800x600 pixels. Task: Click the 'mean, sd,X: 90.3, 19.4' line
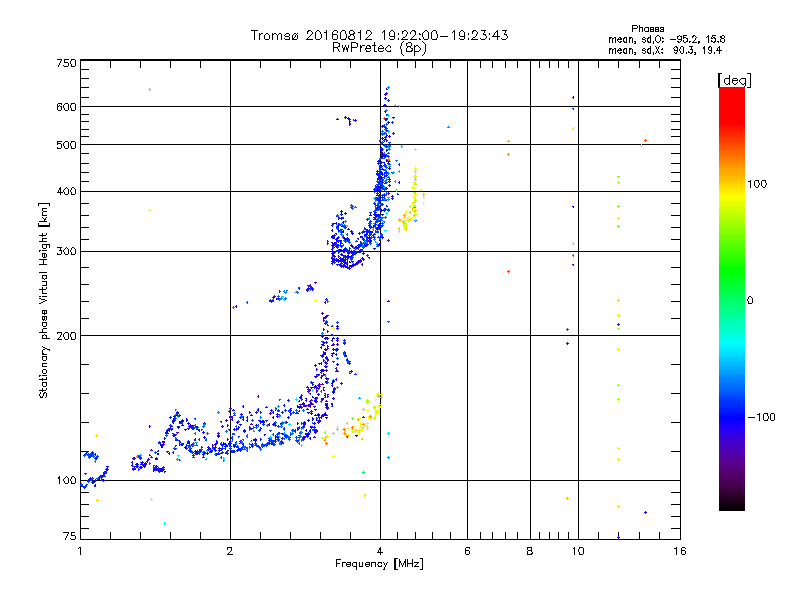665,50
